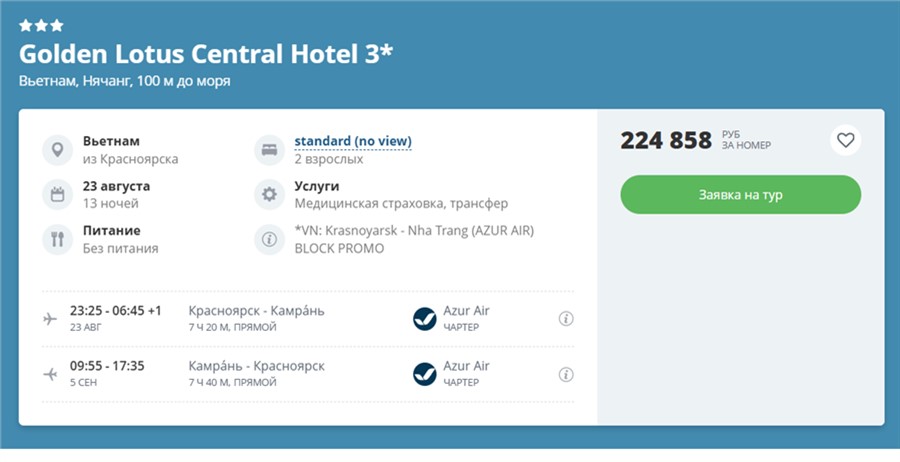Open the standard (no view) room link
This screenshot has height=462, width=900.
coord(352,141)
